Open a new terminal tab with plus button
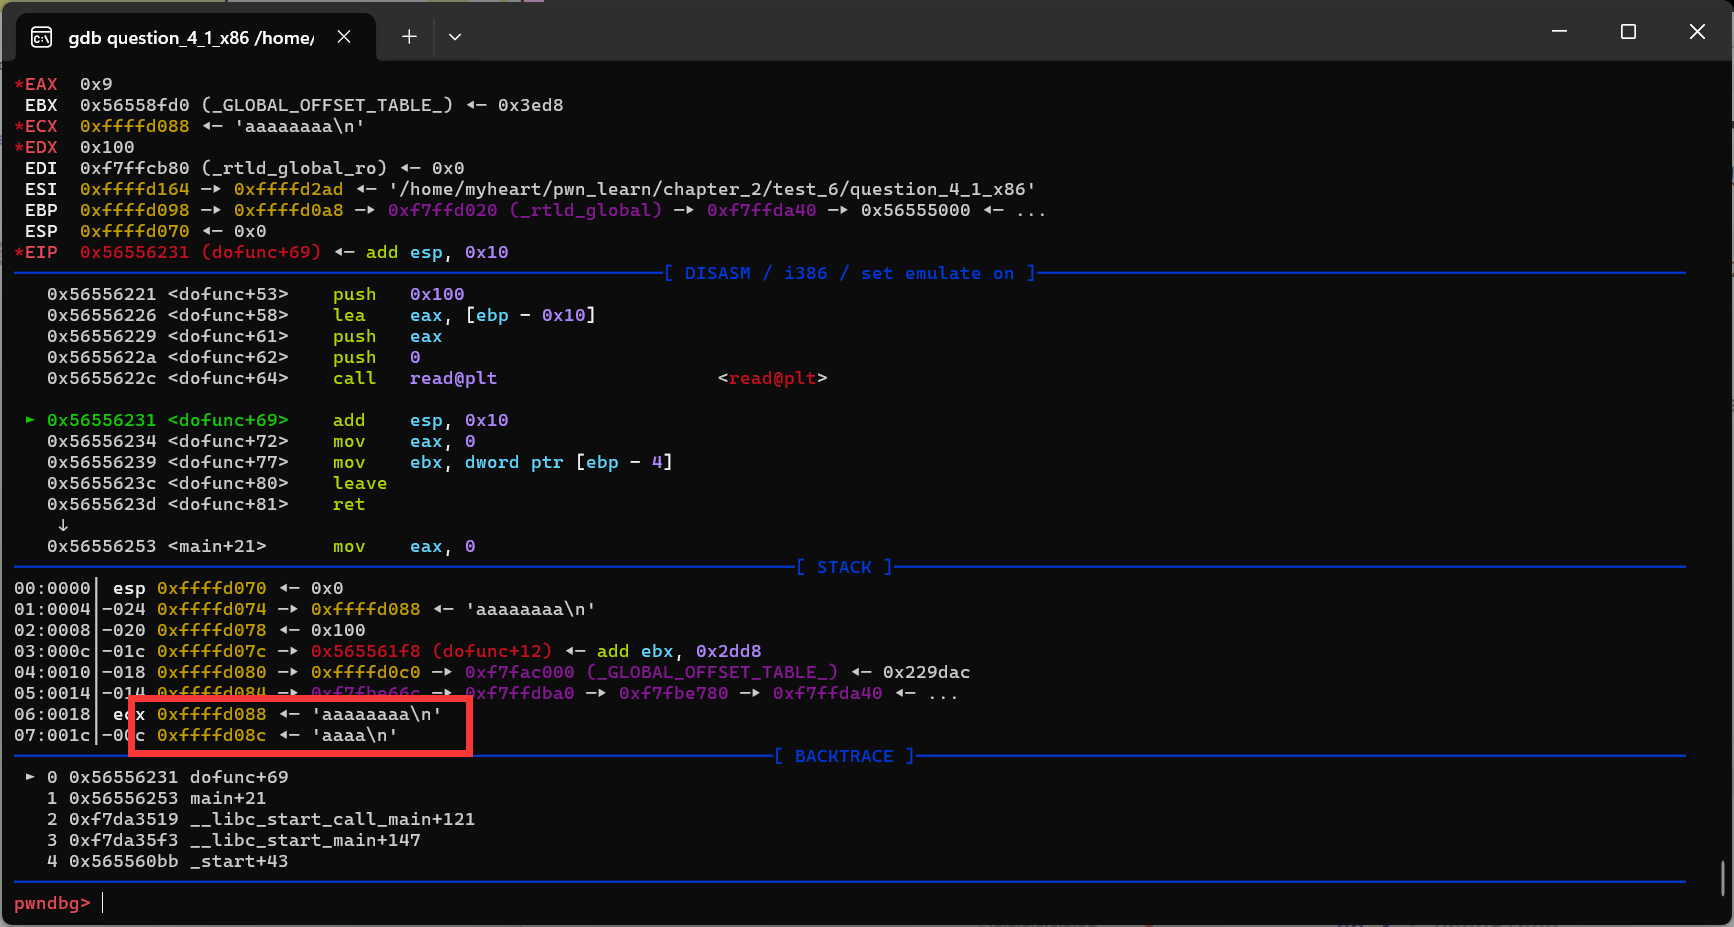Viewport: 1734px width, 927px height. pyautogui.click(x=409, y=37)
